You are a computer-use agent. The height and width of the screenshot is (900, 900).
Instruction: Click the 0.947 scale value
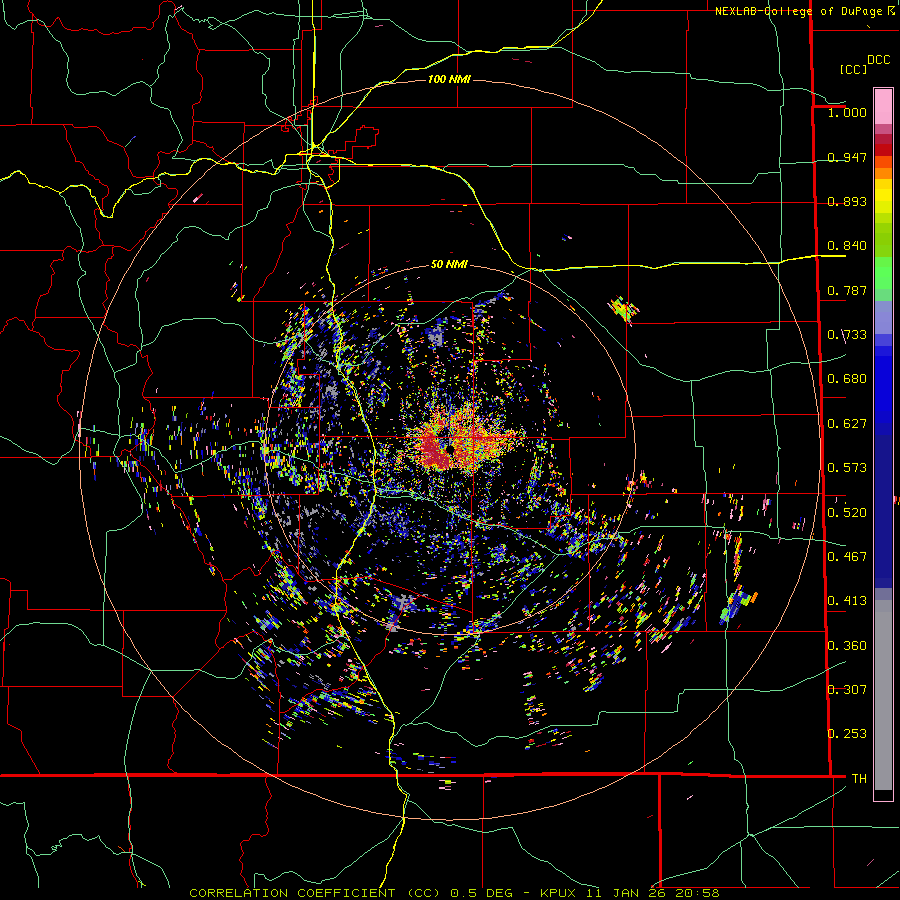pyautogui.click(x=847, y=157)
